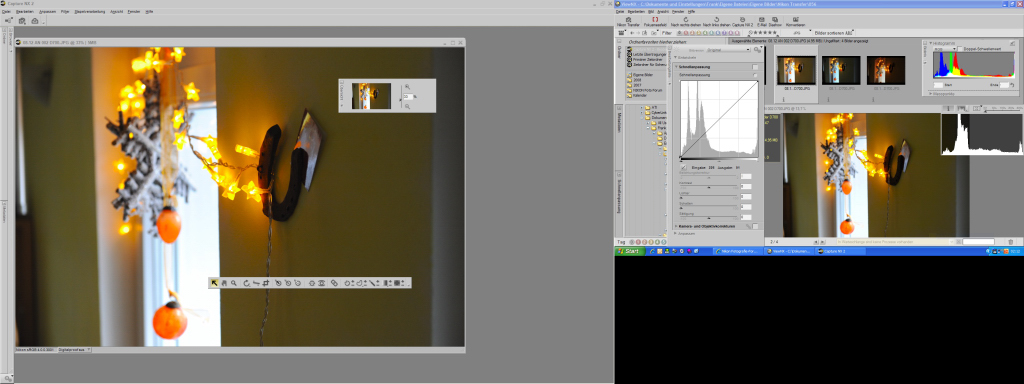Collapse the Histogramm panel triangle
The height and width of the screenshot is (384, 1024).
(x=931, y=43)
